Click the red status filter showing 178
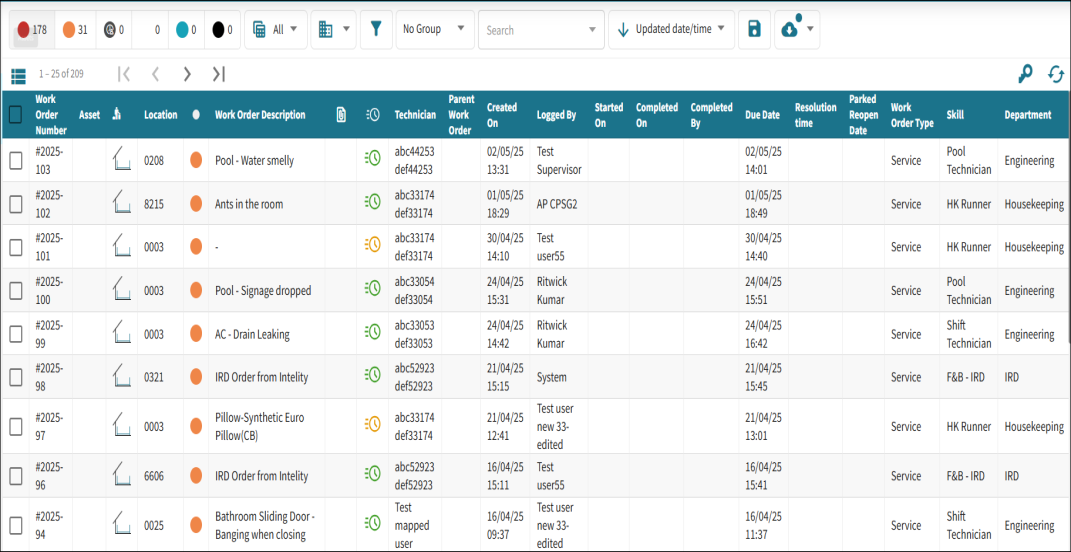Image resolution: width=1071 pixels, height=552 pixels. click(x=31, y=30)
